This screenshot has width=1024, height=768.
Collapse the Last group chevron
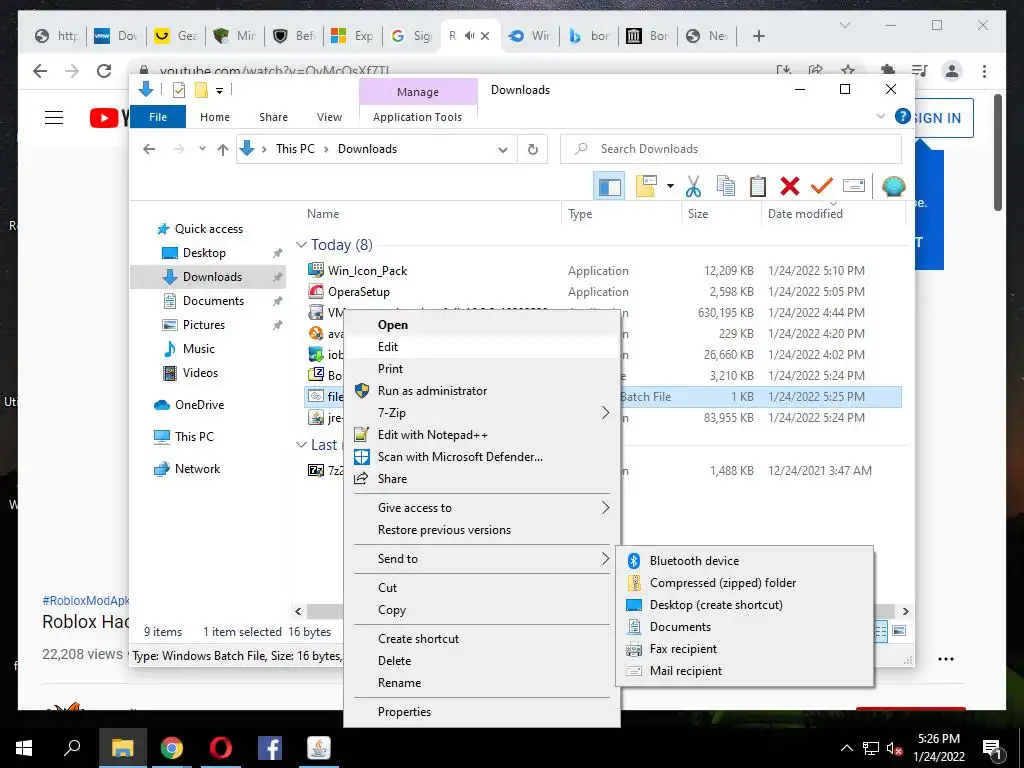tap(301, 445)
